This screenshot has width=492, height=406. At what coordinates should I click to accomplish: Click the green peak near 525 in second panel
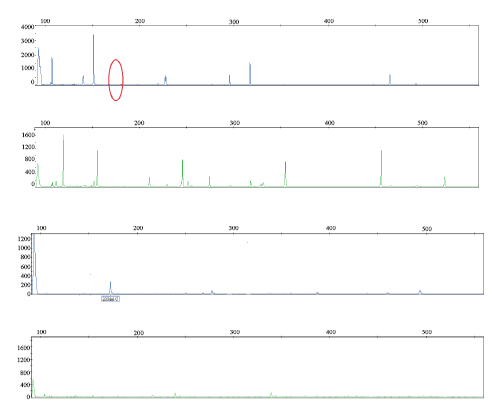click(444, 182)
